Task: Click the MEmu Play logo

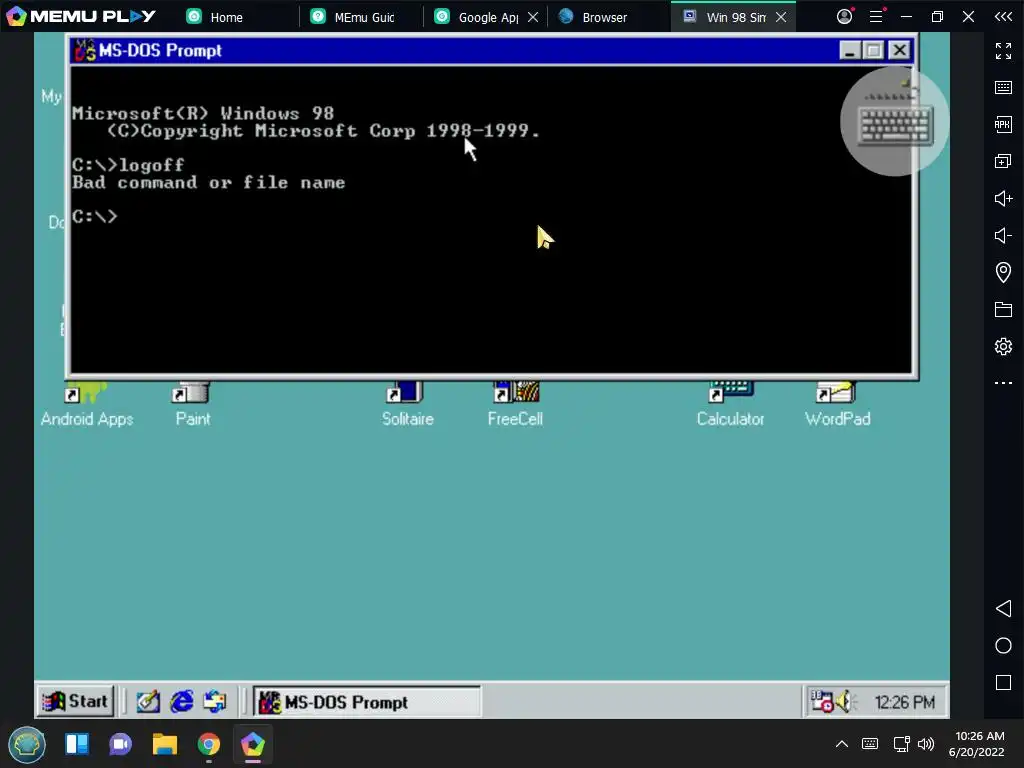Action: [80, 16]
